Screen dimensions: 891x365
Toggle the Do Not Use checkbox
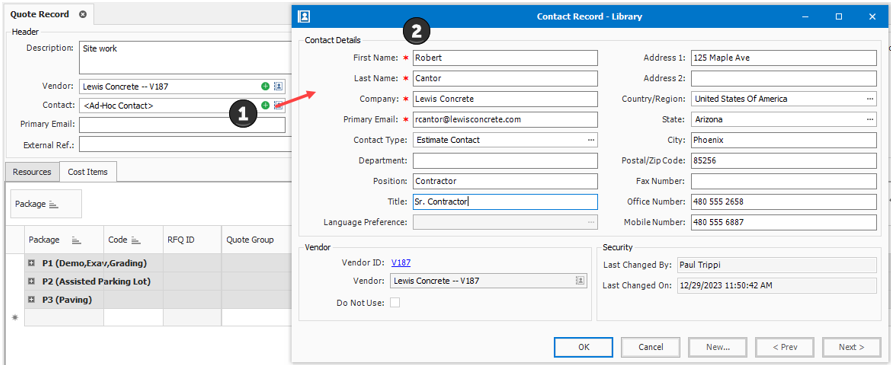coord(394,302)
